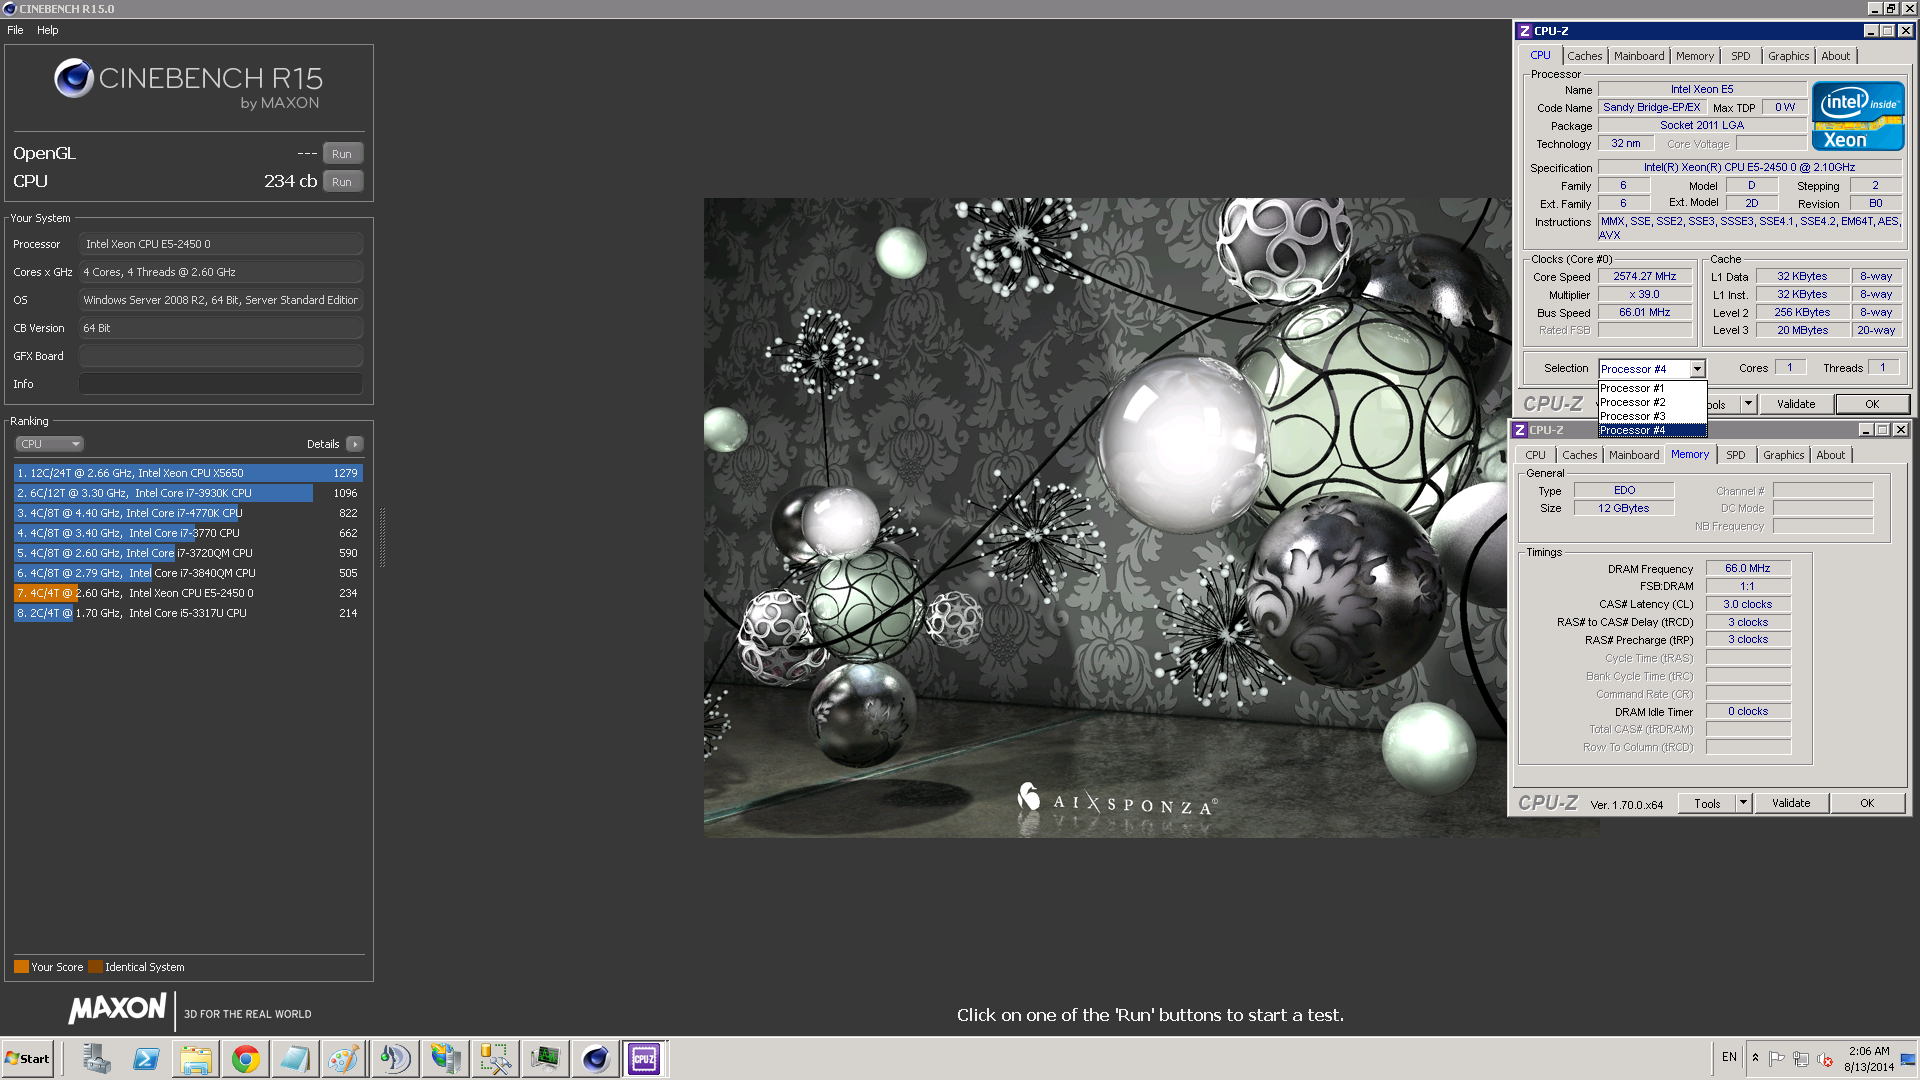Switch to Mainboard tab in upper CPU-Z

tap(1639, 56)
